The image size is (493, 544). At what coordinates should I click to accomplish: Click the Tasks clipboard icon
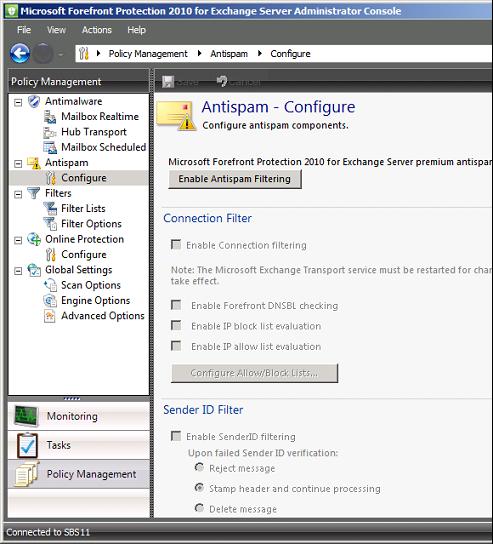tap(27, 445)
